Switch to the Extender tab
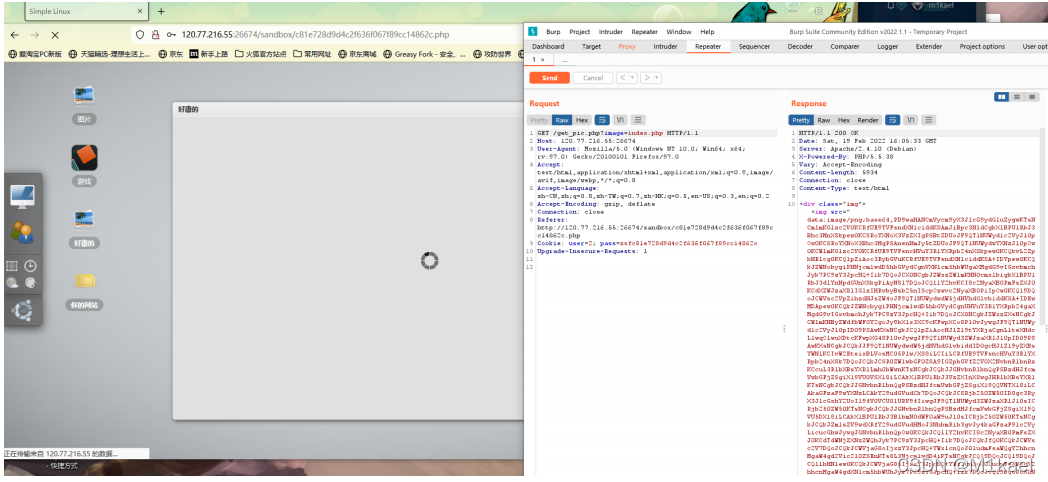The height and width of the screenshot is (482, 1048). (929, 47)
